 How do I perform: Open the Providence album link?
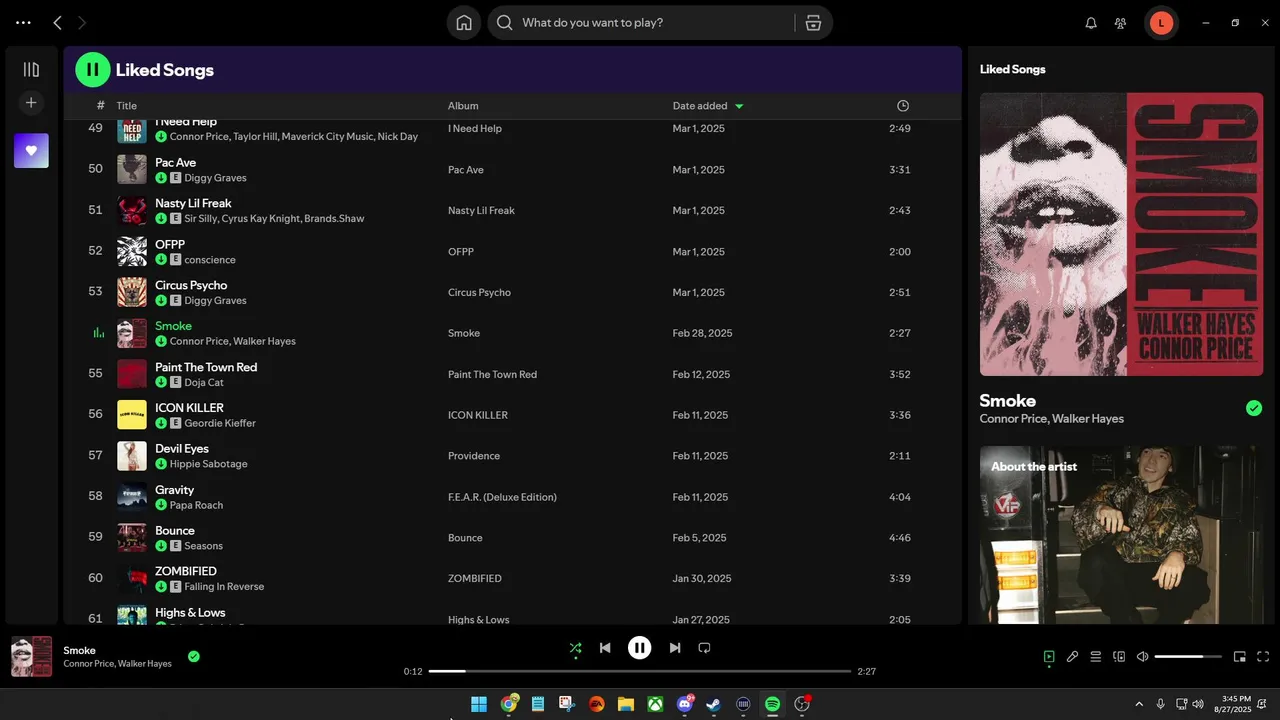474,456
